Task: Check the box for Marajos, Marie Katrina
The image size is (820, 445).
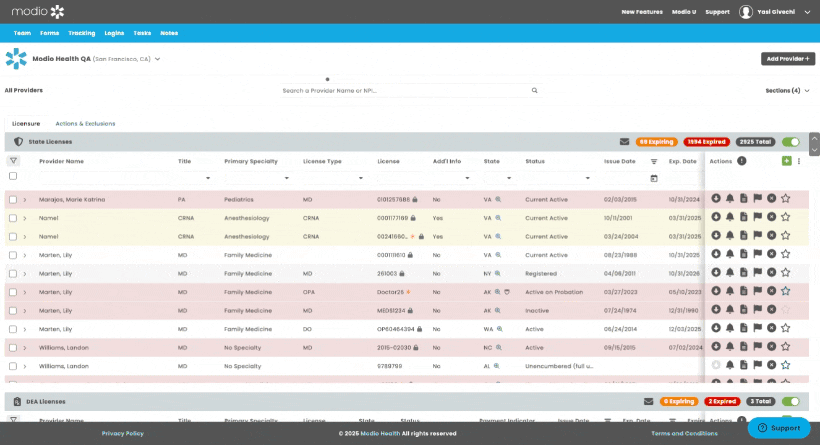Action: click(x=13, y=200)
